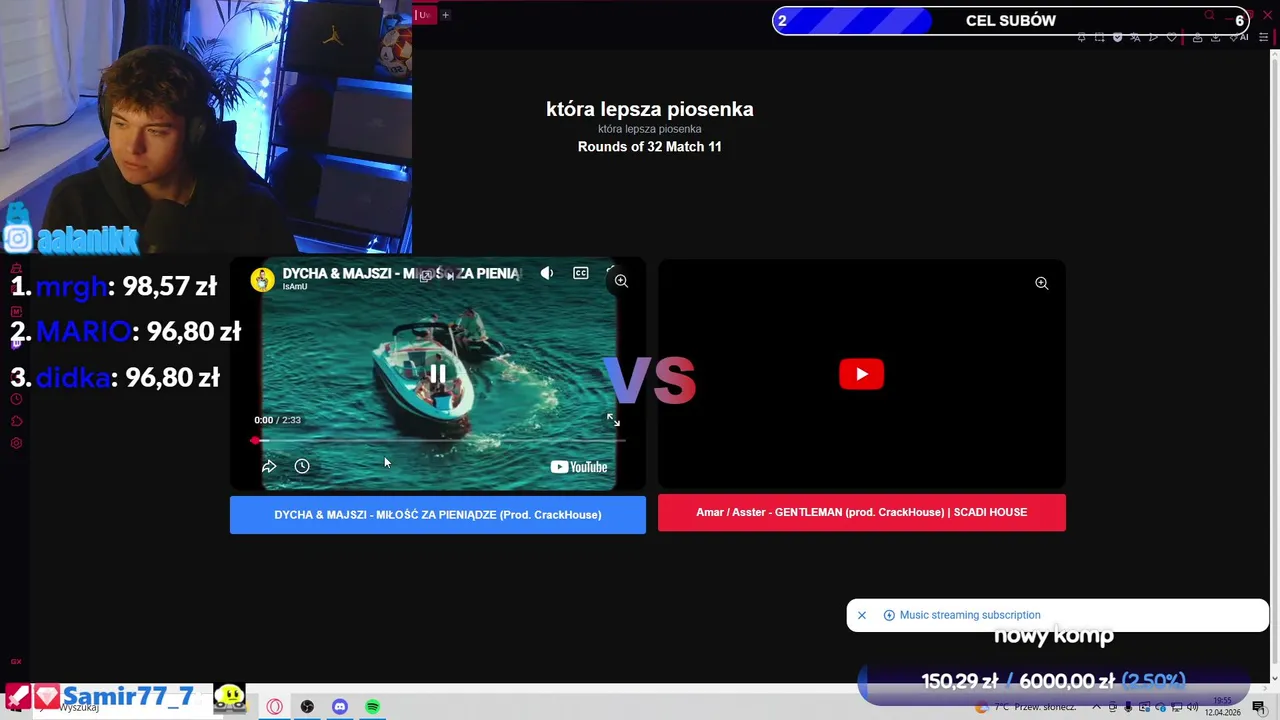
Task: Click the 'Rounds of 32 Match 11' text
Action: click(650, 147)
